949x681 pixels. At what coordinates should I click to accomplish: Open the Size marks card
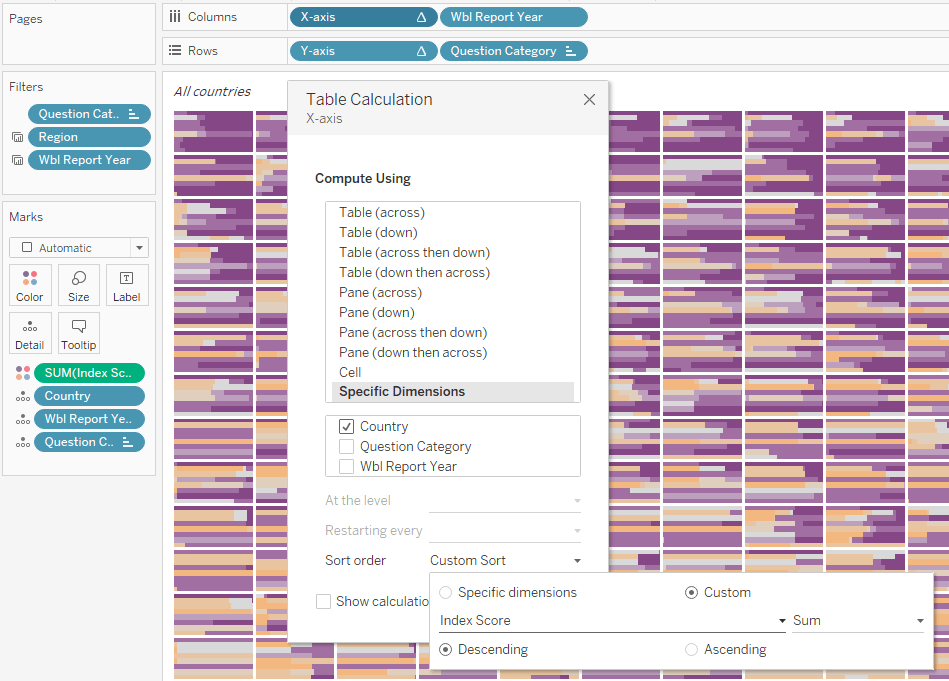[x=79, y=285]
